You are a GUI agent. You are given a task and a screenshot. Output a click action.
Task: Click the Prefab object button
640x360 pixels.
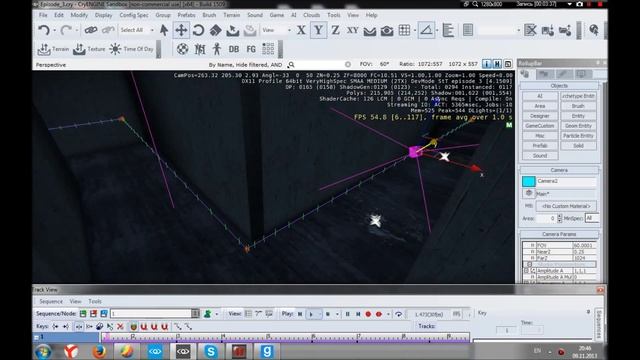tap(540, 145)
